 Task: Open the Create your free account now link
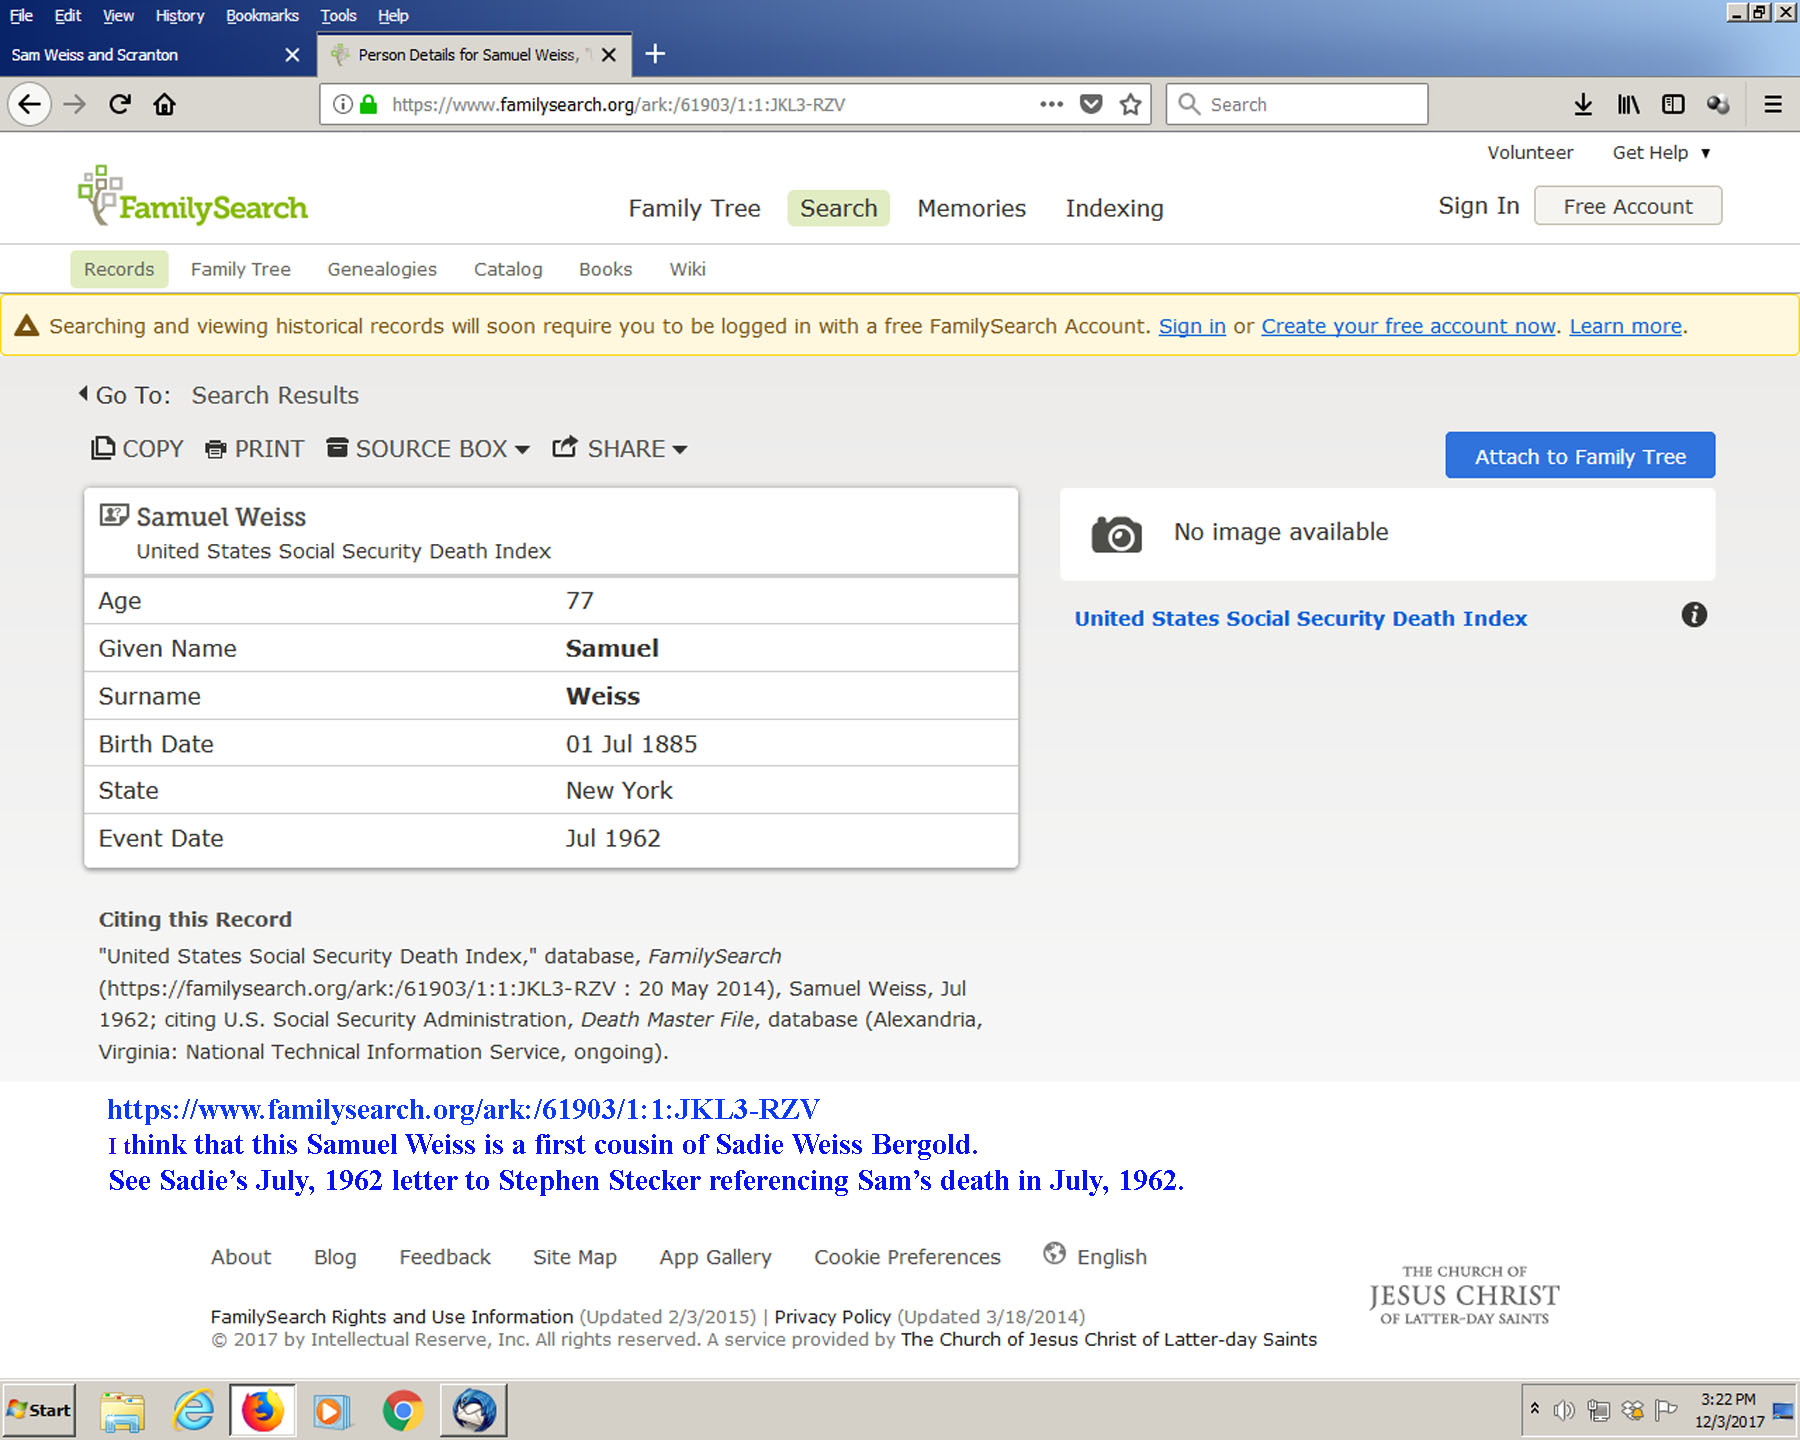pyautogui.click(x=1407, y=326)
